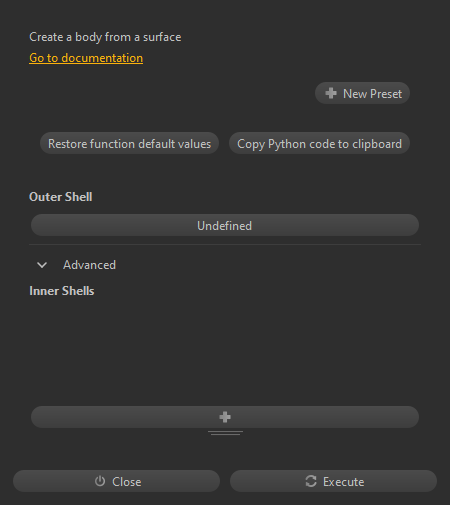
Task: Copy Python code to clipboard
Action: (x=319, y=143)
